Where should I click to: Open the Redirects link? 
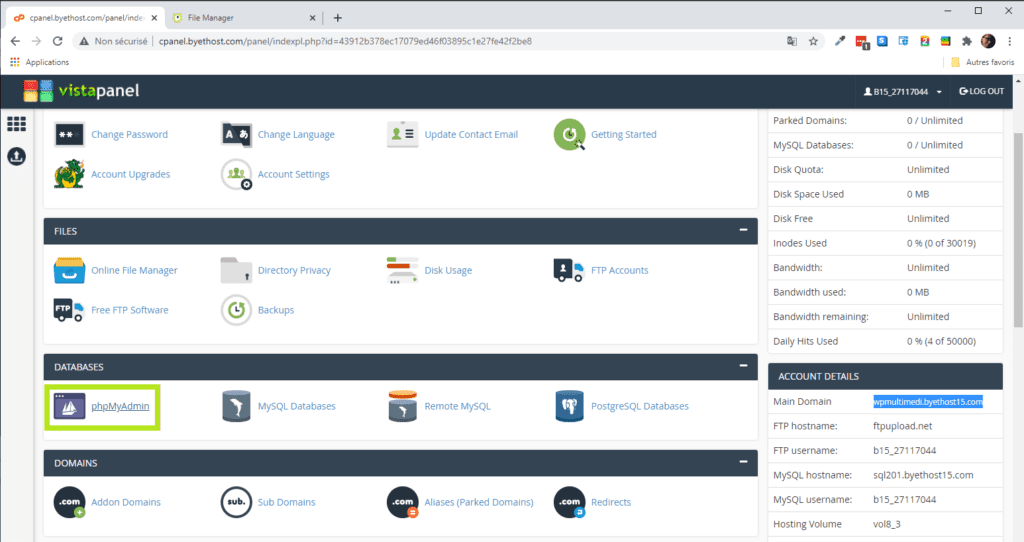pos(611,502)
